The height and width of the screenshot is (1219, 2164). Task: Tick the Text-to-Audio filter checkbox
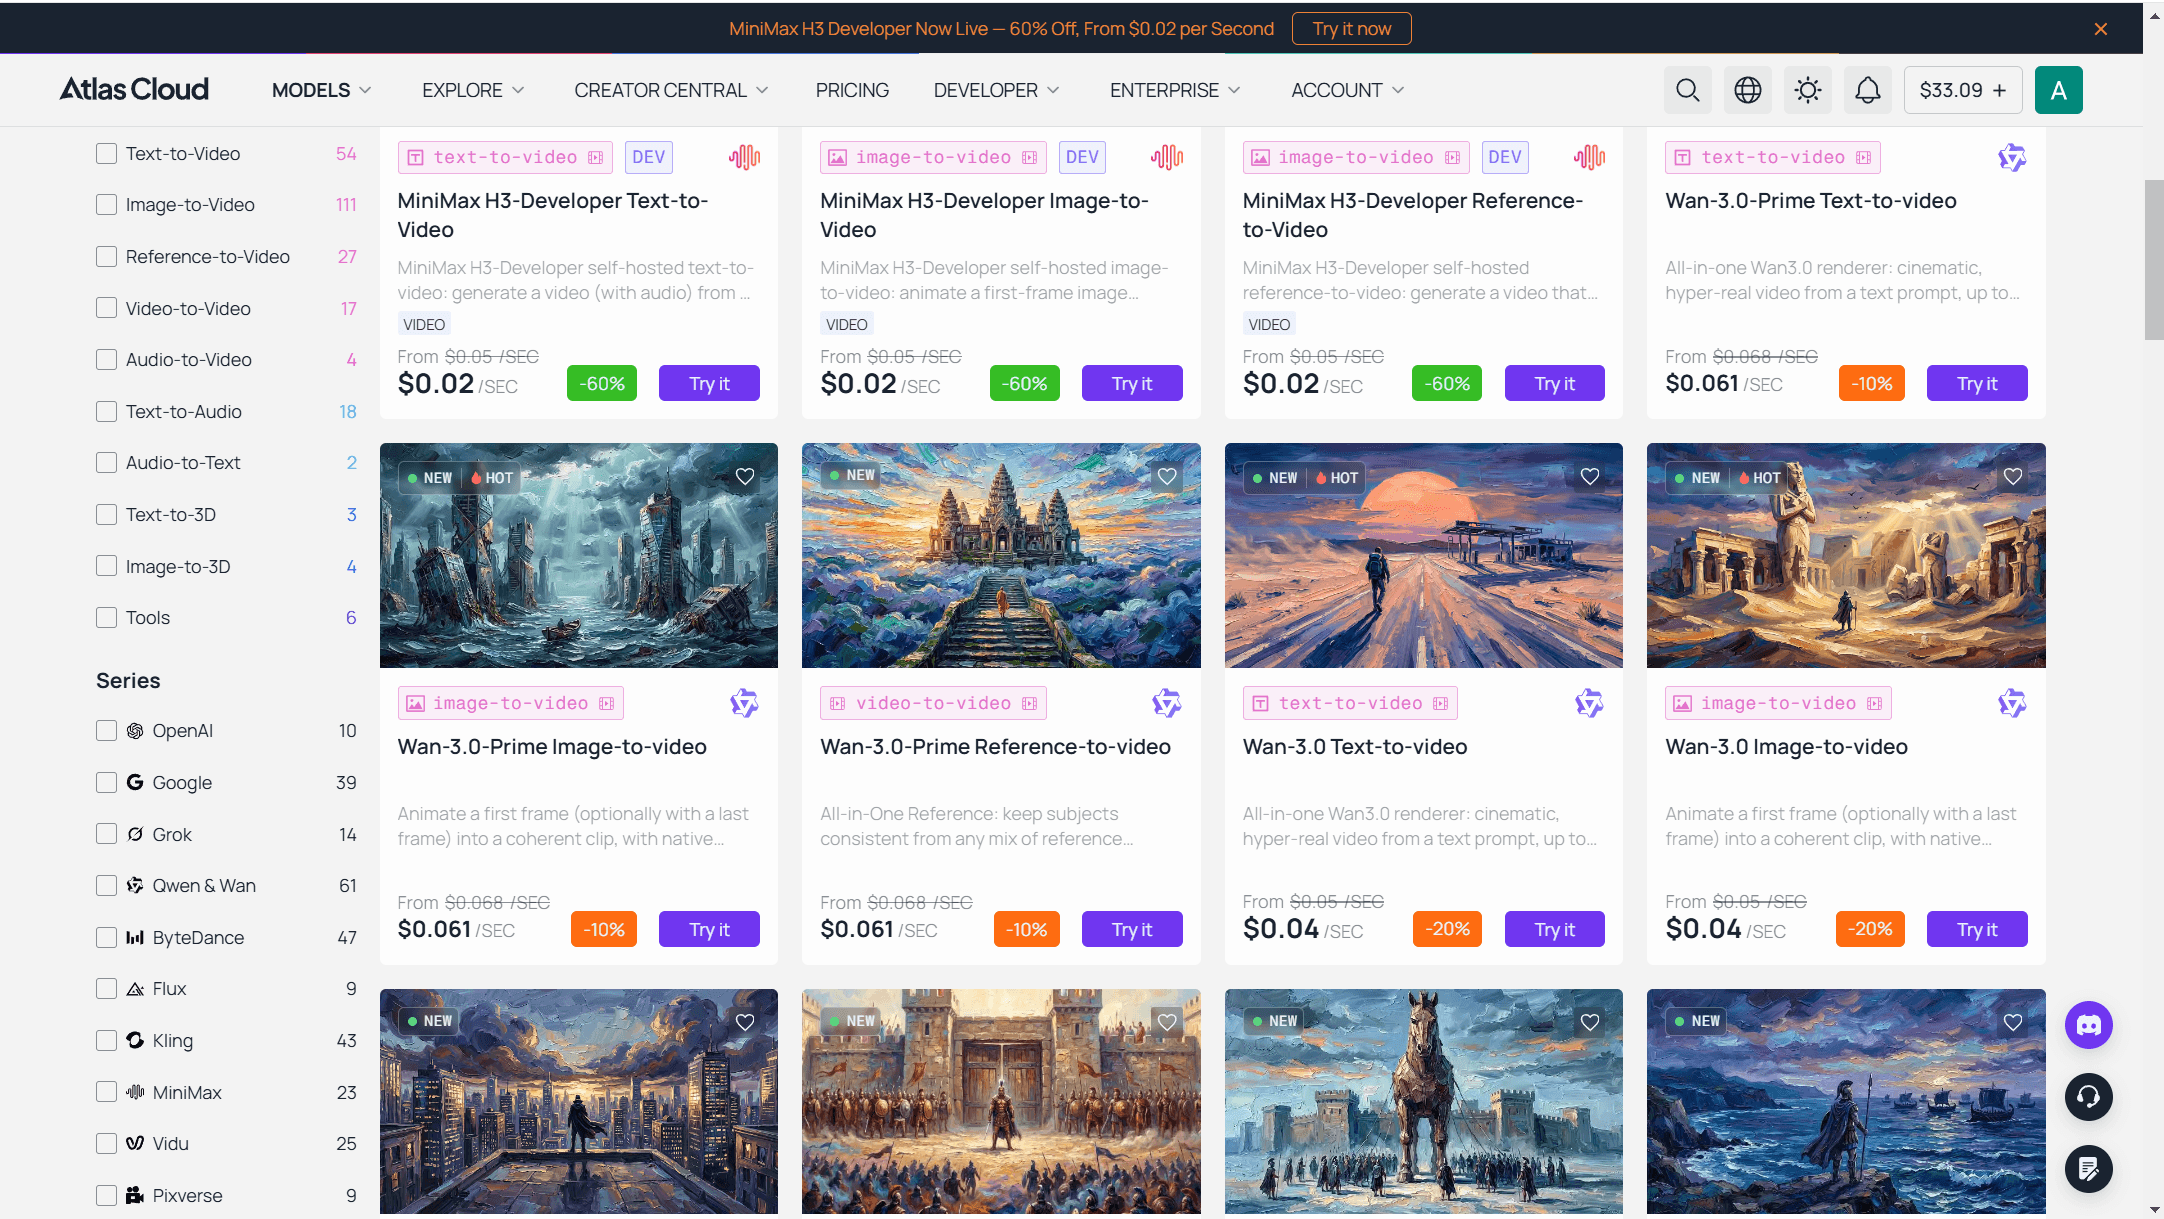pyautogui.click(x=106, y=411)
